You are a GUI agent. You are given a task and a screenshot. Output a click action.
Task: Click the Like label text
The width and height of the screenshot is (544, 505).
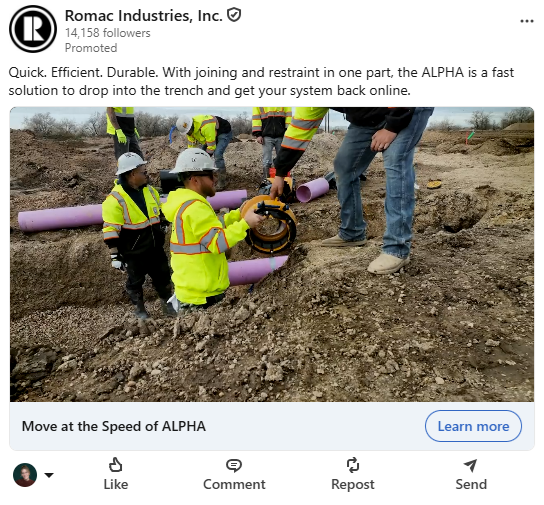coord(116,484)
